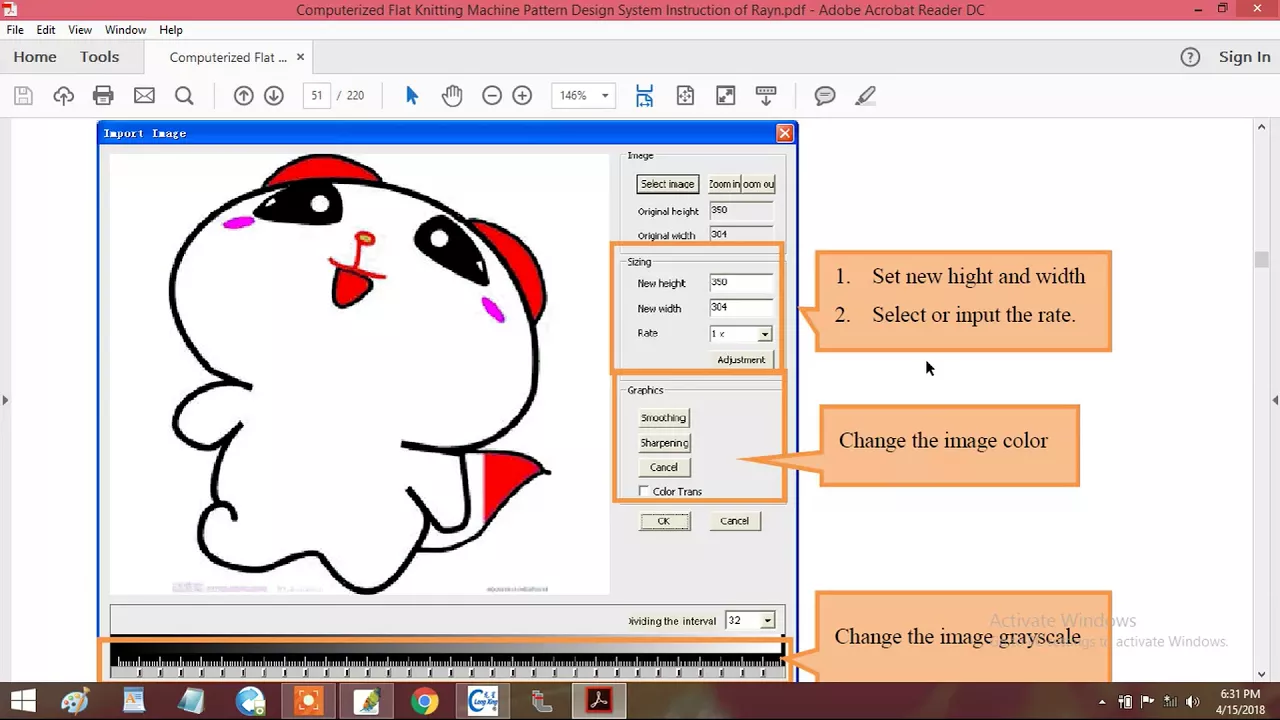The width and height of the screenshot is (1280, 720).
Task: Choose the Selection arrow tool
Action: tap(412, 96)
